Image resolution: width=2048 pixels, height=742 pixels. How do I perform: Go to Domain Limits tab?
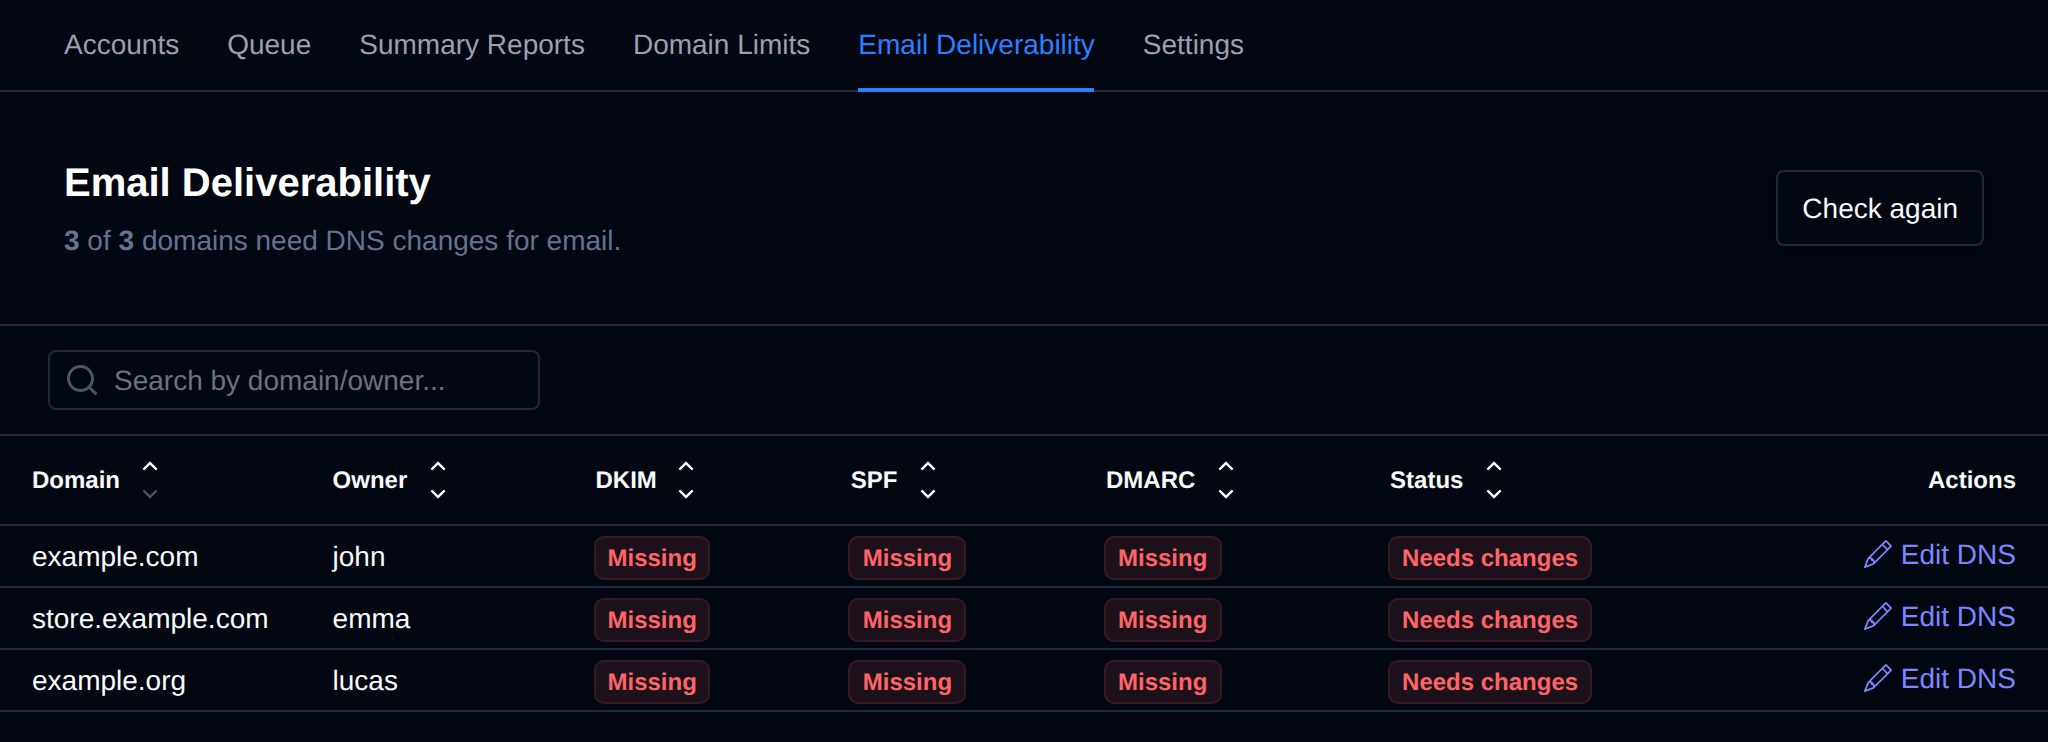721,45
